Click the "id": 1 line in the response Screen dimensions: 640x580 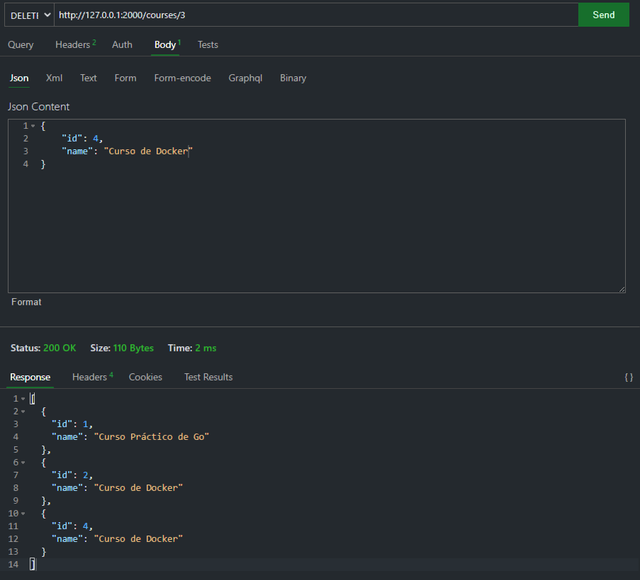[72, 424]
